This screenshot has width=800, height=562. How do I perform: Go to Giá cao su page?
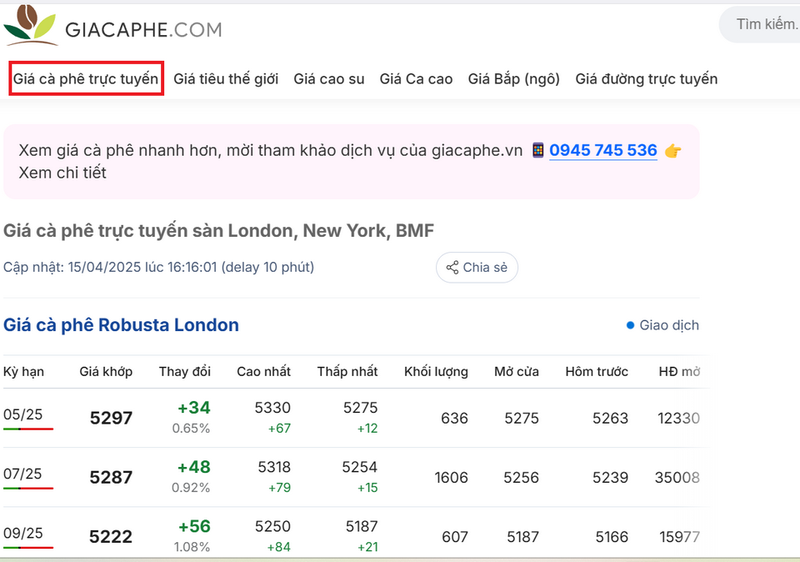[x=329, y=79]
